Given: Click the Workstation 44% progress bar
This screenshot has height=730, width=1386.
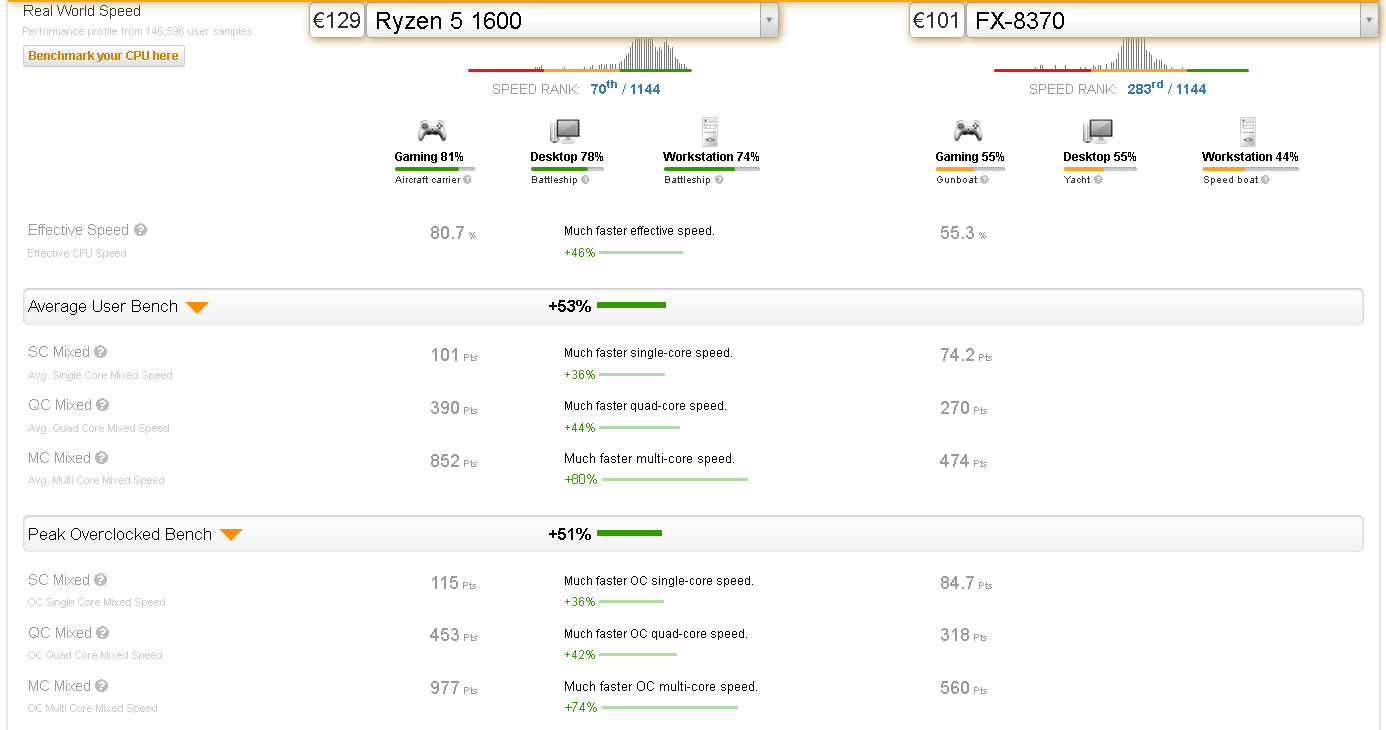Looking at the screenshot, I should click(1250, 169).
